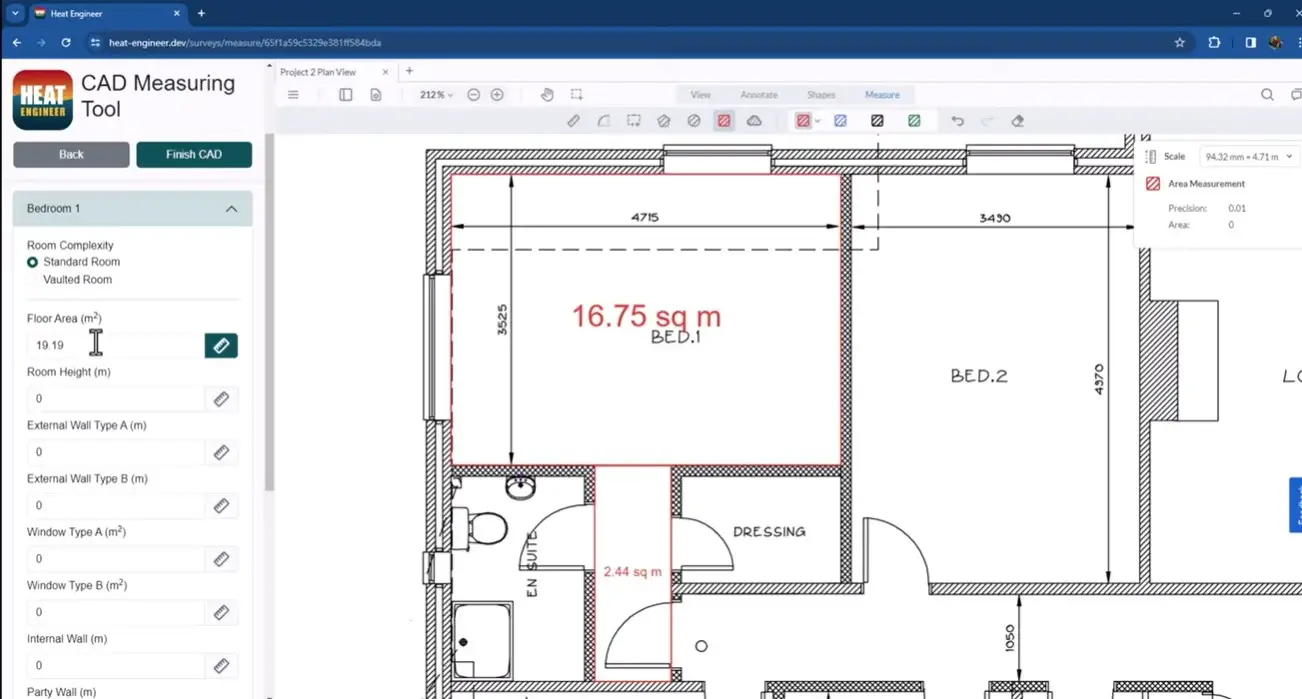
Task: Click Window Type A ruler icon
Action: pyautogui.click(x=221, y=559)
